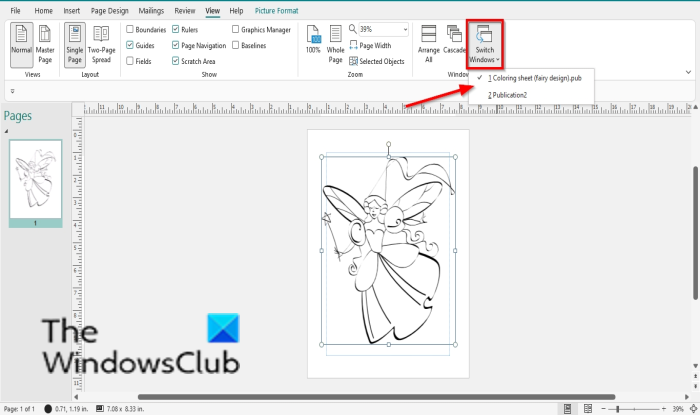
Task: Collapse the Pages panel triangle
Action: pyautogui.click(x=6, y=131)
